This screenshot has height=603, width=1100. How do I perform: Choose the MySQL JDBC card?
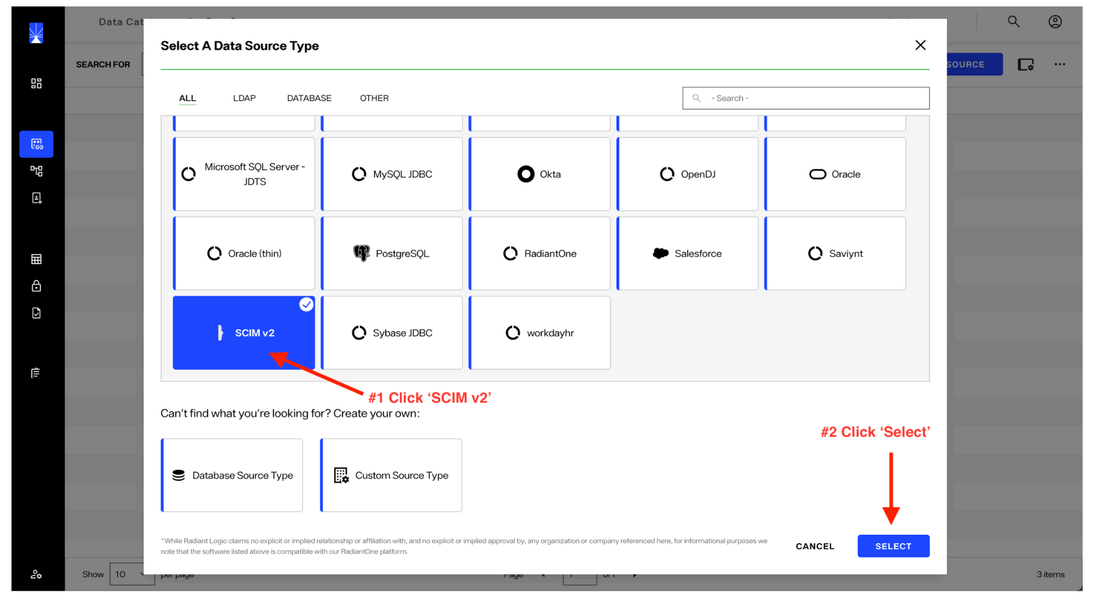pos(391,174)
